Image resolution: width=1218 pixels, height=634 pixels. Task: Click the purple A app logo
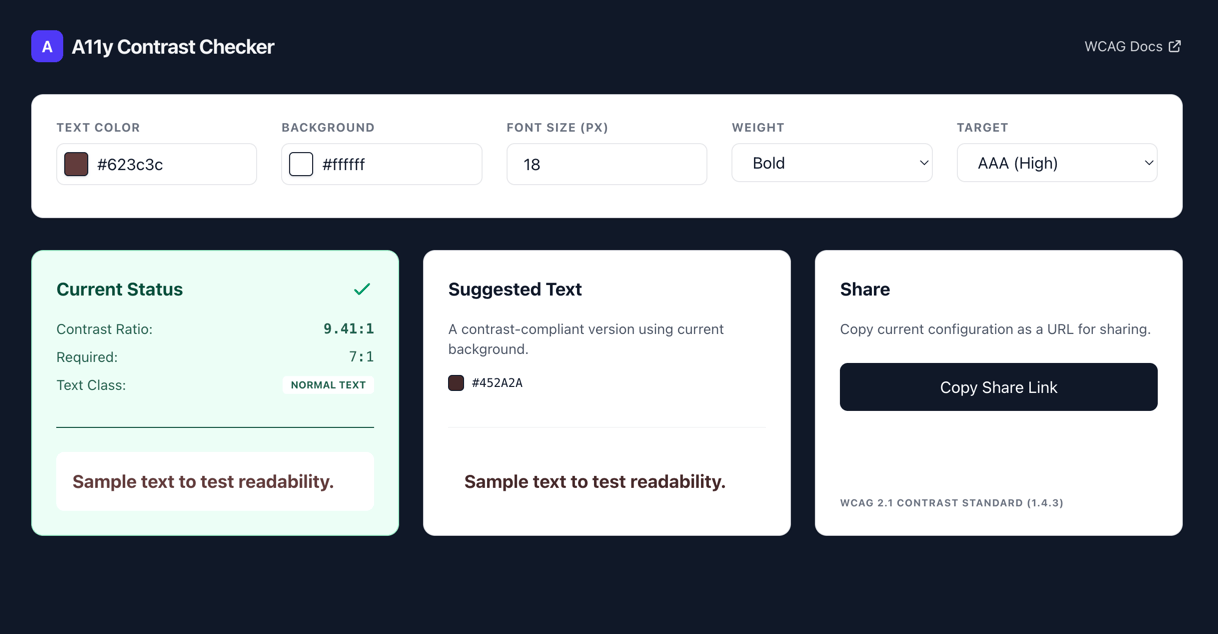[x=47, y=47]
